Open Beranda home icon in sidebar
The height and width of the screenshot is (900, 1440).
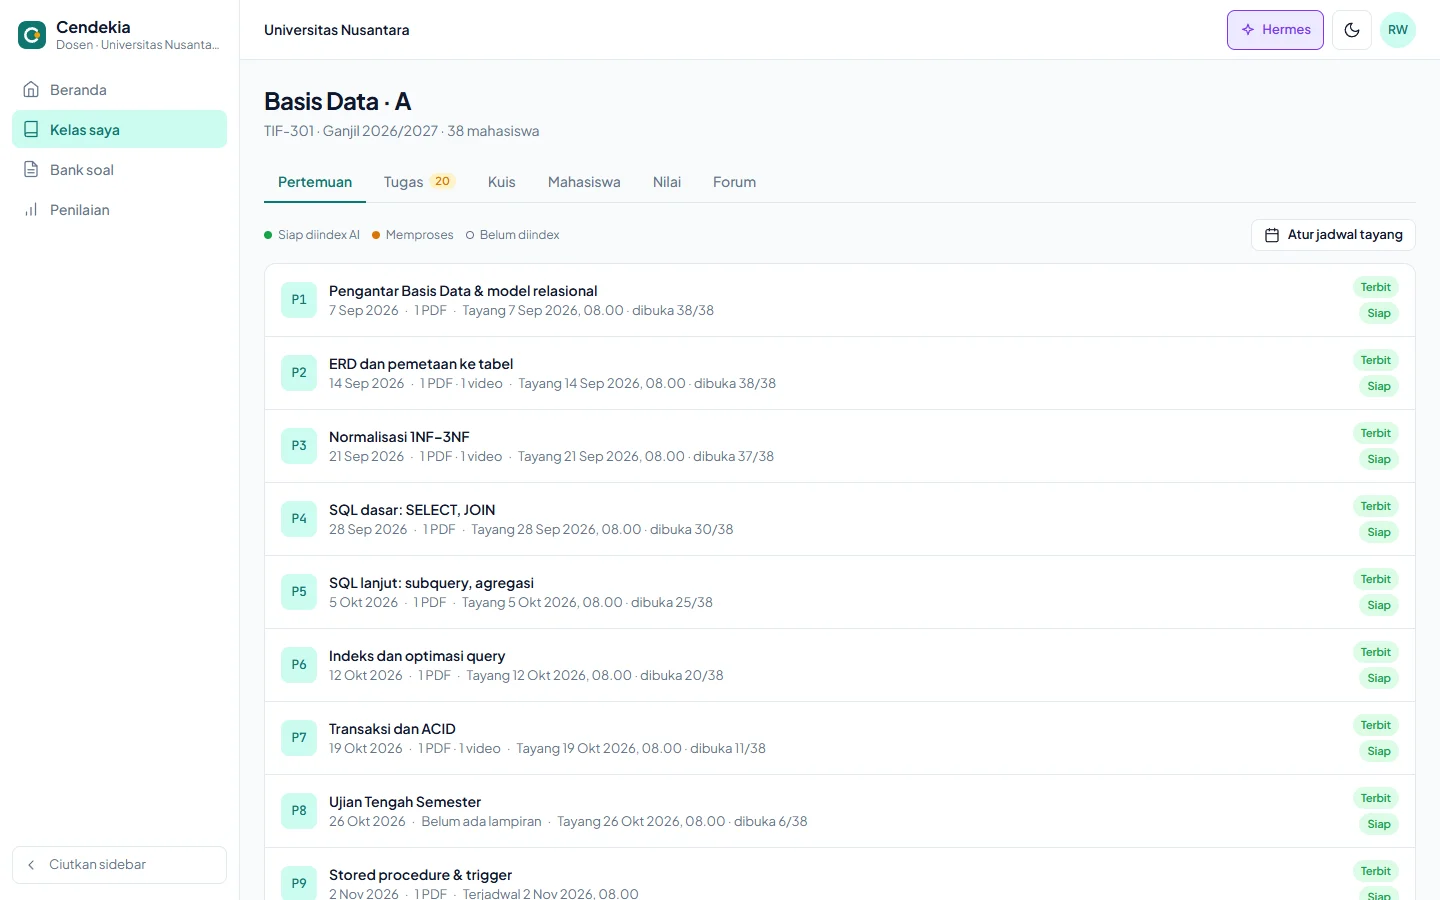pyautogui.click(x=31, y=89)
